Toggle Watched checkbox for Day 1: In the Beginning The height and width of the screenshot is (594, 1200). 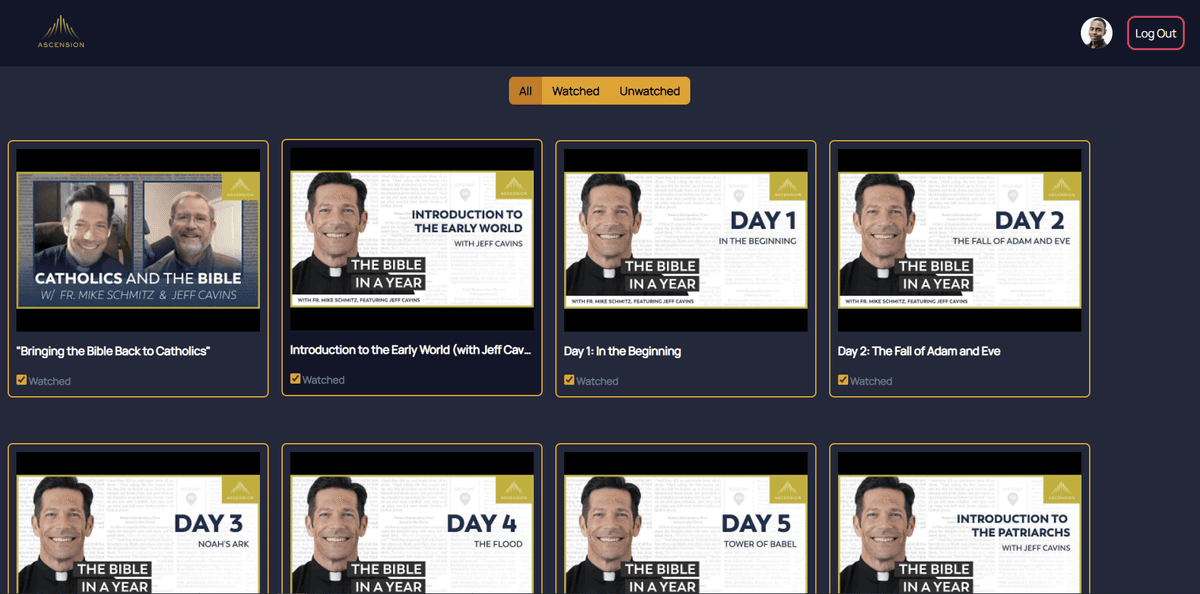(x=569, y=380)
